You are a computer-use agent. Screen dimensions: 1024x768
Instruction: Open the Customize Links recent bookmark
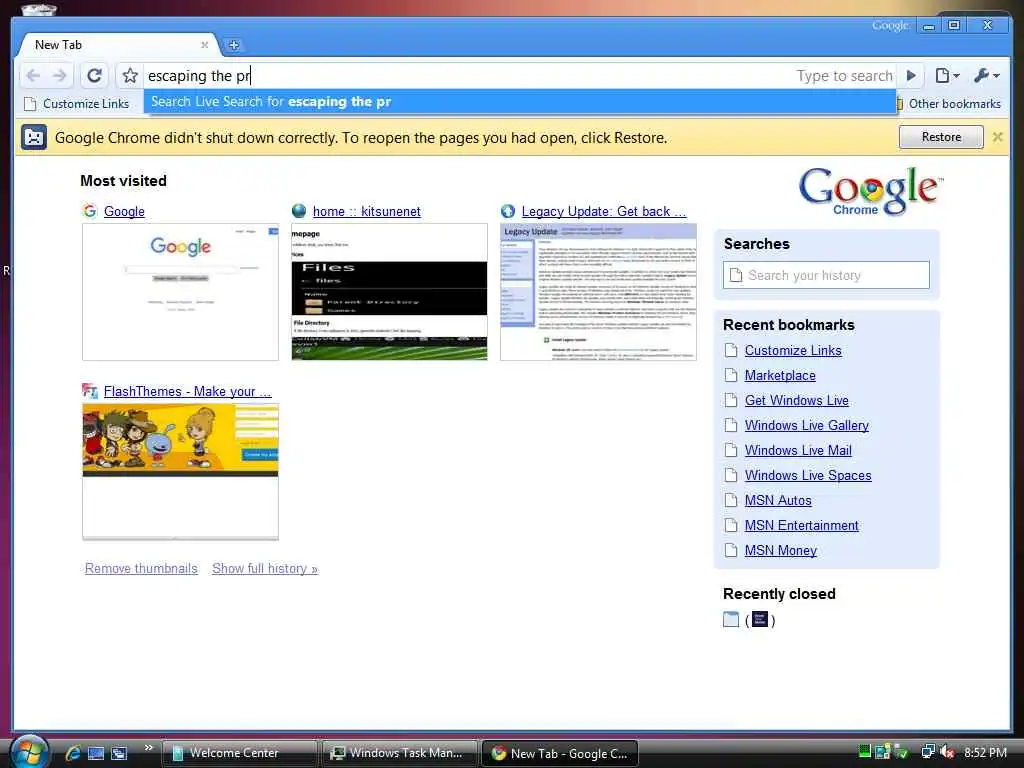click(x=793, y=351)
